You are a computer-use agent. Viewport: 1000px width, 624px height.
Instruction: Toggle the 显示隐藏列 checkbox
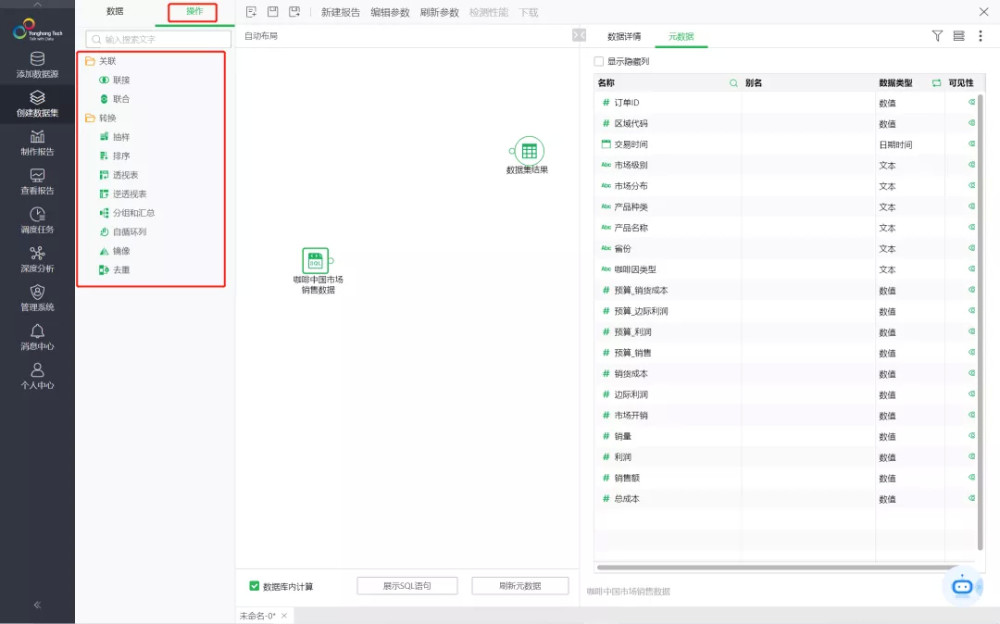click(x=598, y=61)
